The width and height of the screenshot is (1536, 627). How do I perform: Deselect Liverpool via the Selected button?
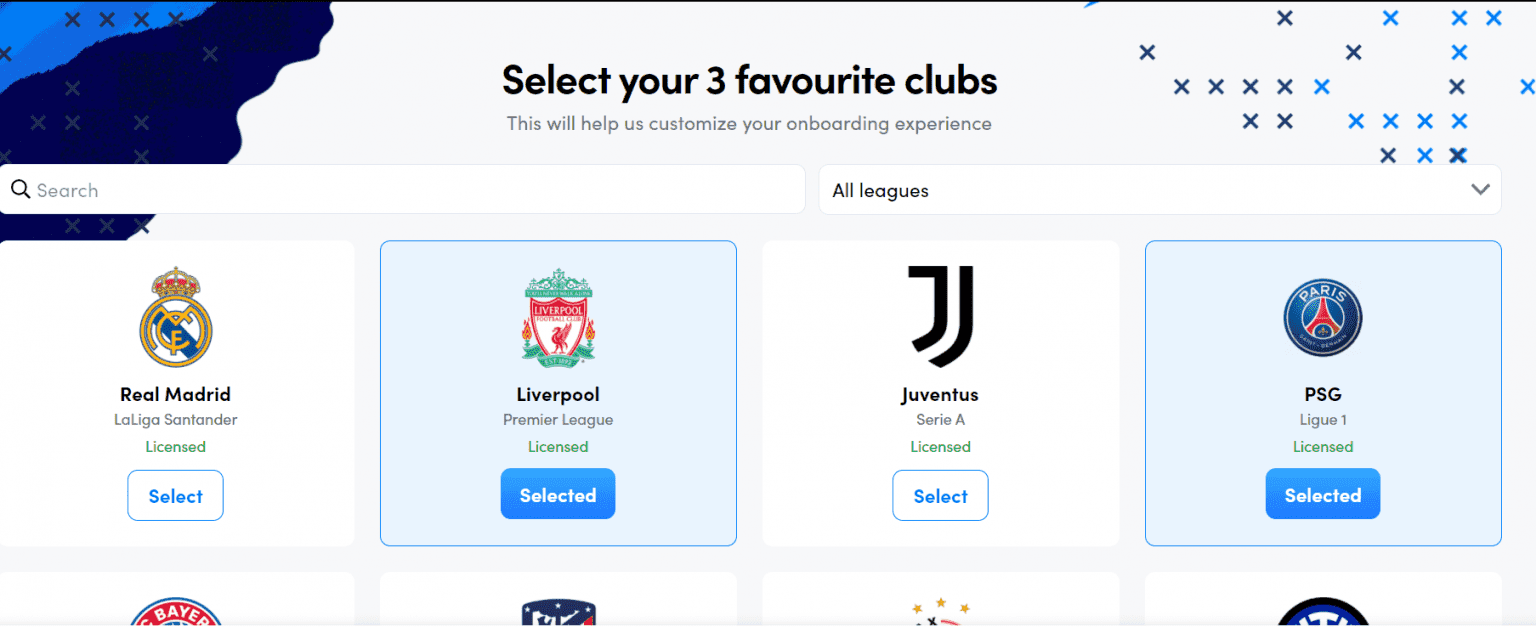coord(558,495)
